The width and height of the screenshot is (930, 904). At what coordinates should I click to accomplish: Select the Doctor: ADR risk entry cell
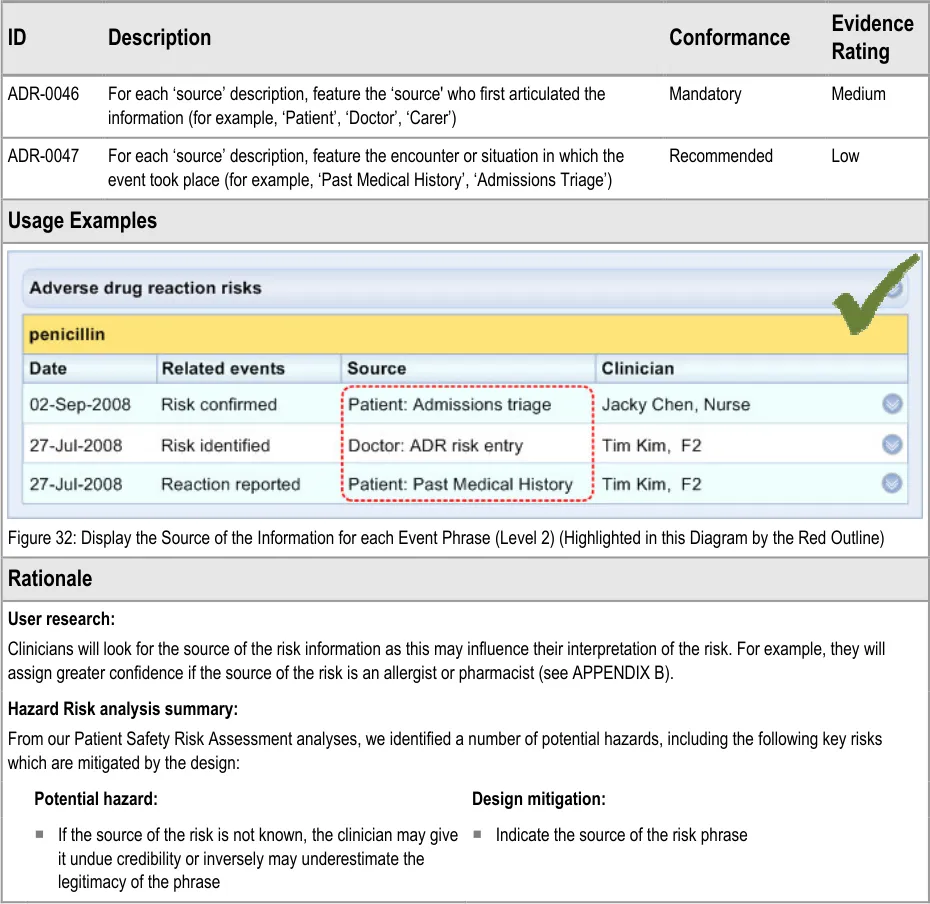tap(435, 445)
